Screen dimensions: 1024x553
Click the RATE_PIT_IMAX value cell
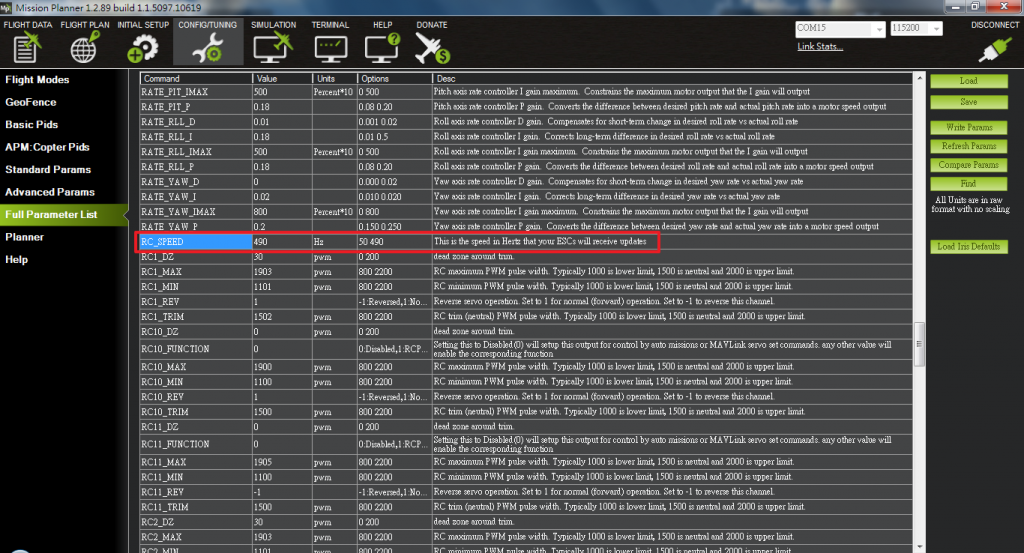click(282, 92)
